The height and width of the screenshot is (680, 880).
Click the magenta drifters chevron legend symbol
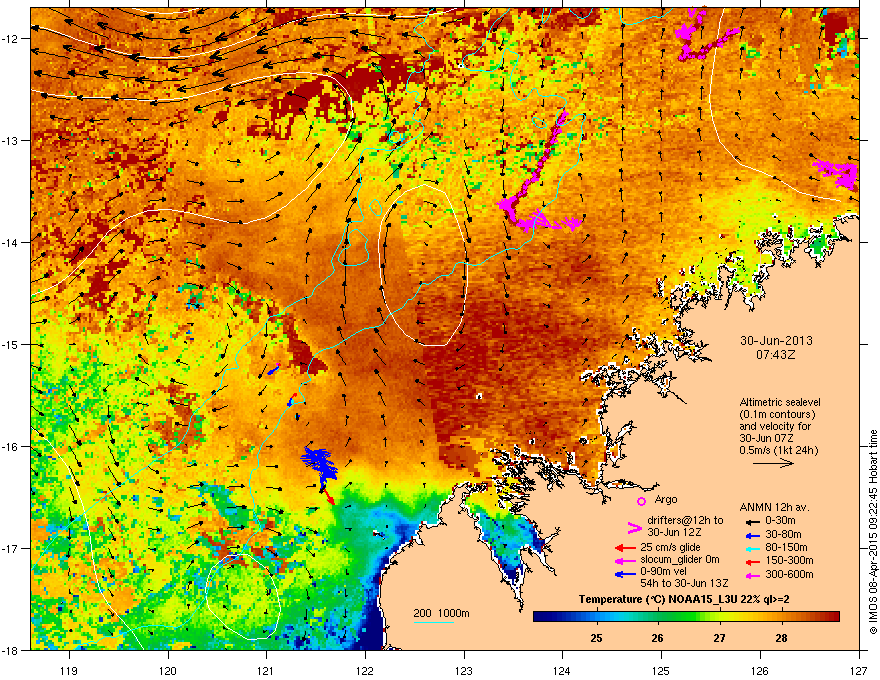click(x=634, y=527)
